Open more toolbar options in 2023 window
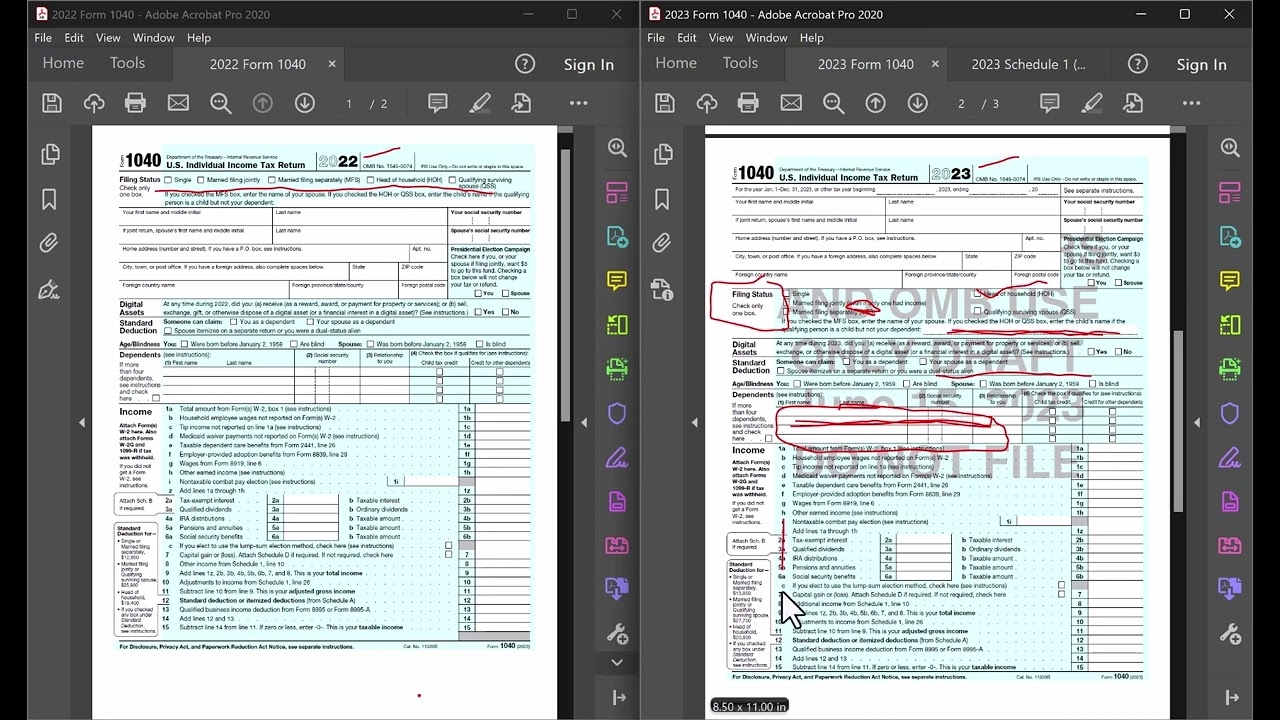1280x720 pixels. (1191, 103)
